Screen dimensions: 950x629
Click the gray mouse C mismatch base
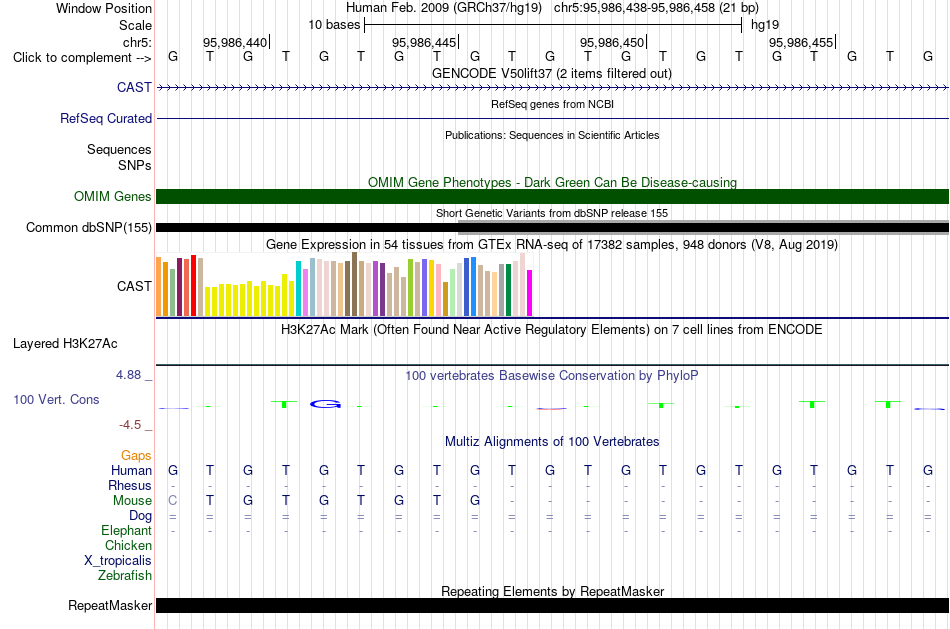[173, 501]
